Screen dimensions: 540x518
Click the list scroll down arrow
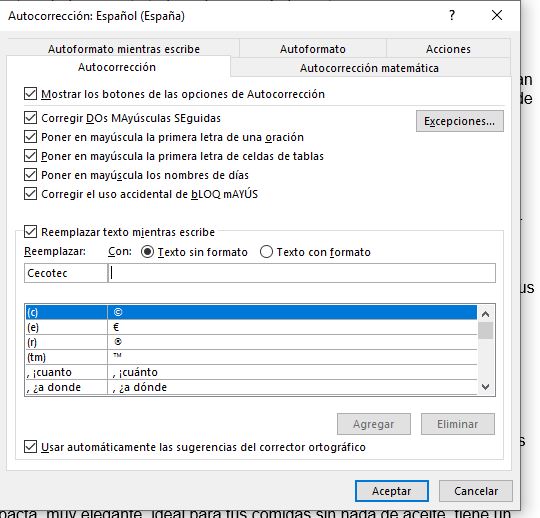pos(486,387)
